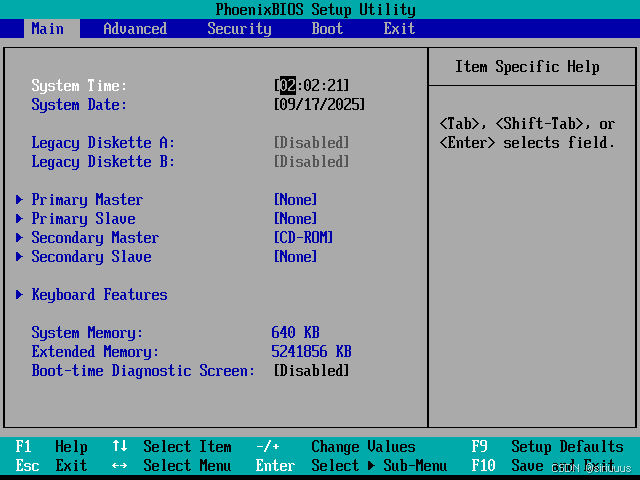Click Primary Slave value None

296,219
